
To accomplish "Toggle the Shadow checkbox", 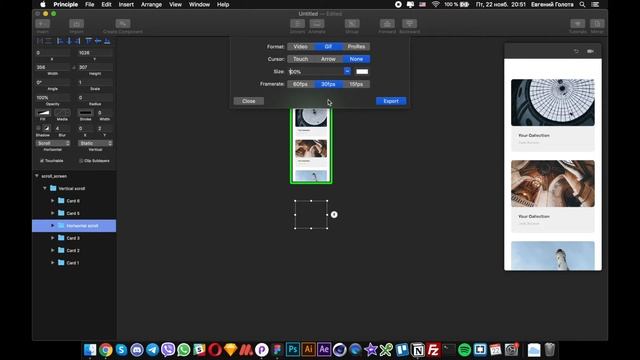I will 38,128.
